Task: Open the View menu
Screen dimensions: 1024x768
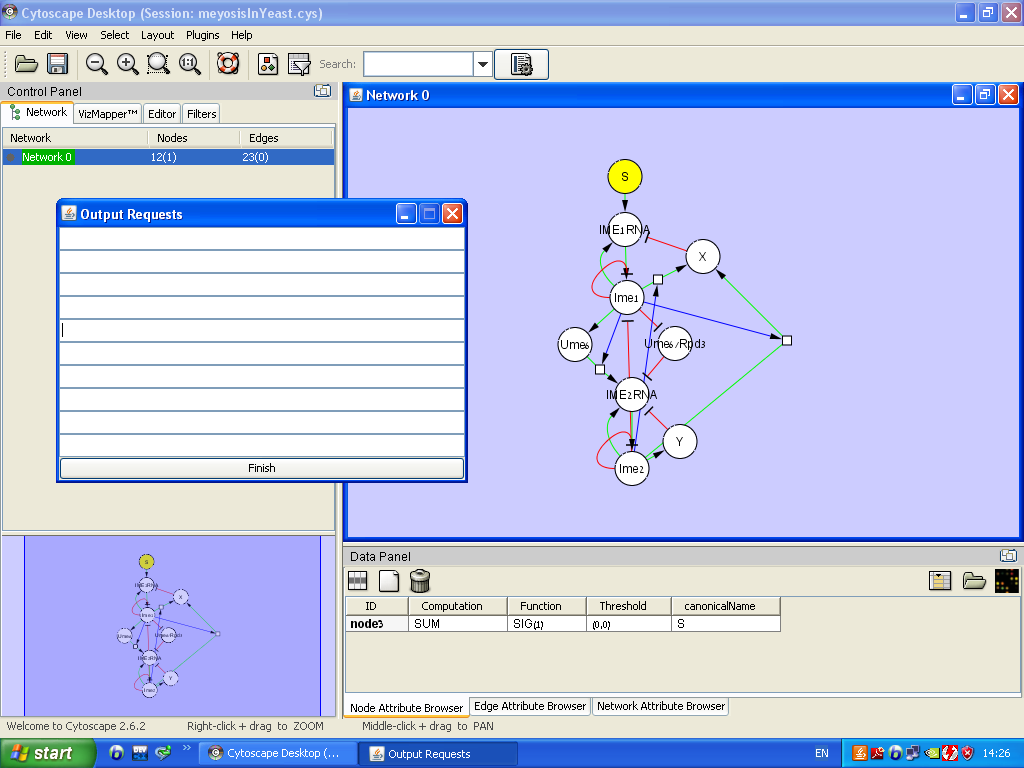Action: tap(76, 35)
